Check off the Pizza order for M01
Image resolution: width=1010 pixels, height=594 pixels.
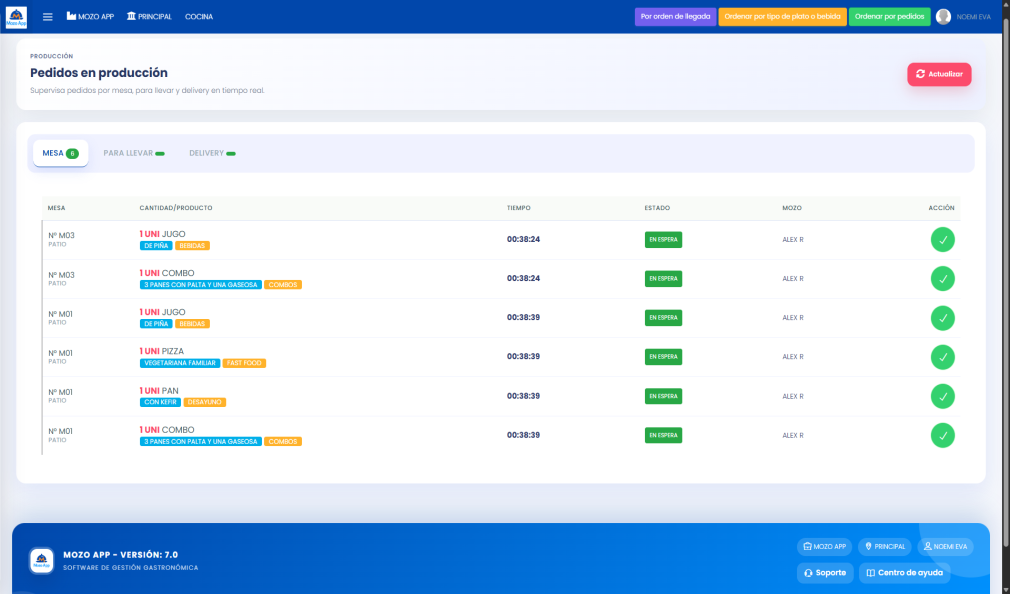(942, 357)
